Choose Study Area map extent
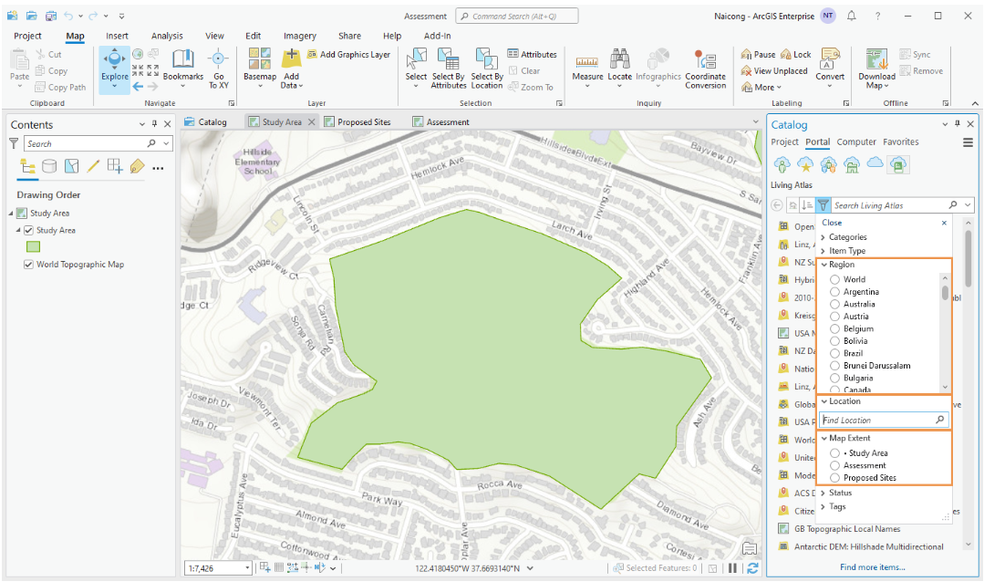Screen dimensions: 984x583 tap(835, 453)
